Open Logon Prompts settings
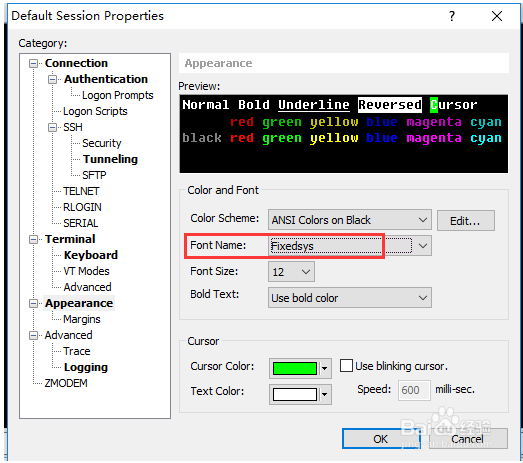 tap(118, 95)
